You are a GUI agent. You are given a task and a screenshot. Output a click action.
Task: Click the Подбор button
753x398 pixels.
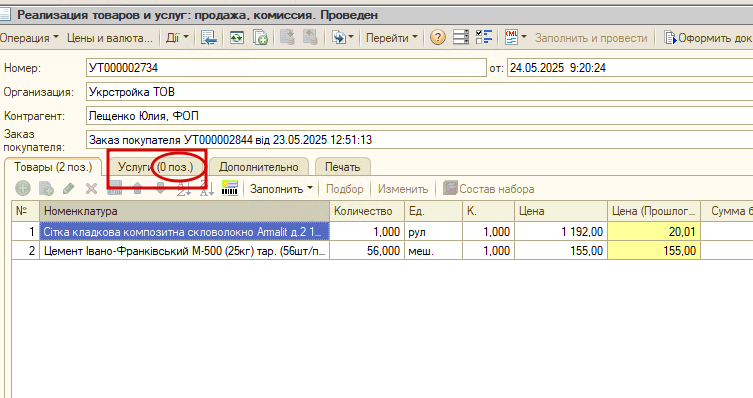pyautogui.click(x=345, y=189)
